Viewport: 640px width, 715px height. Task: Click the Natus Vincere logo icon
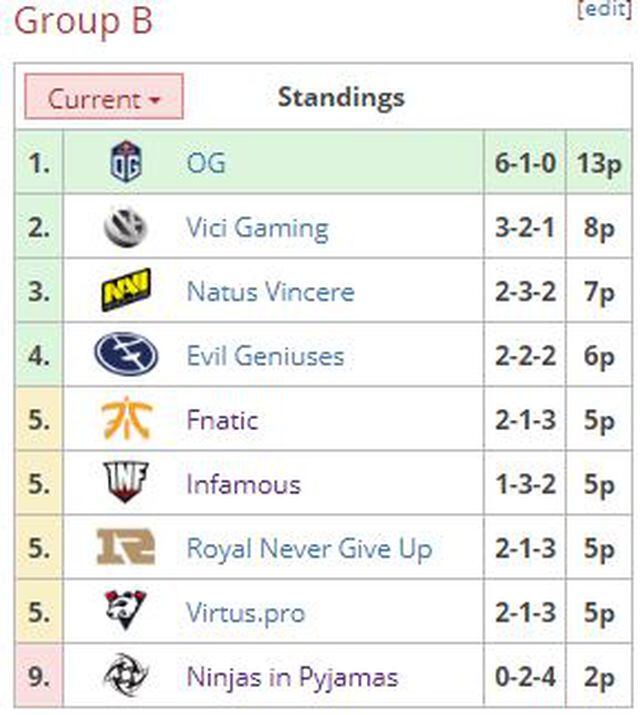(126, 291)
